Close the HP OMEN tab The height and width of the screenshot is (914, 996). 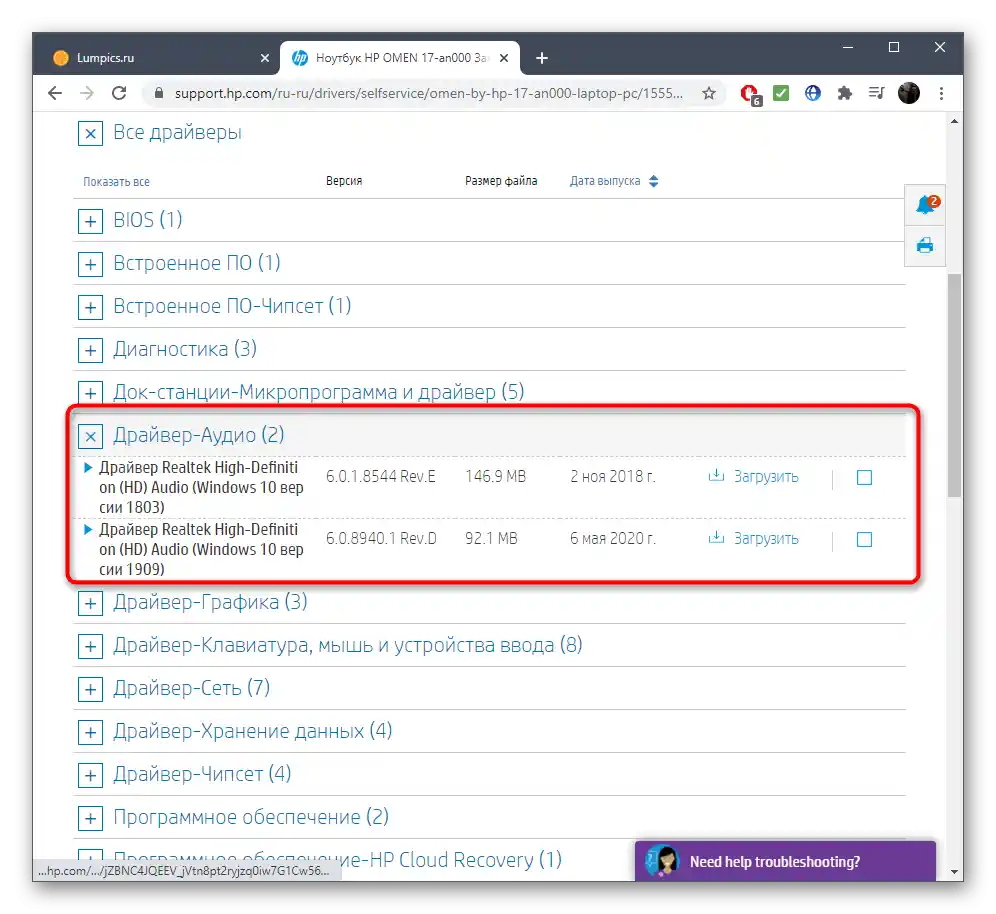tap(504, 58)
